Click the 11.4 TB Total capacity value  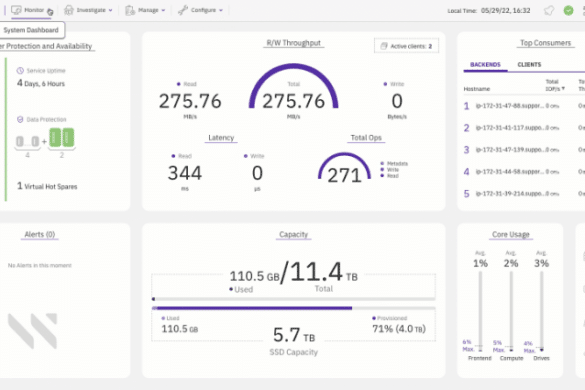(x=323, y=272)
